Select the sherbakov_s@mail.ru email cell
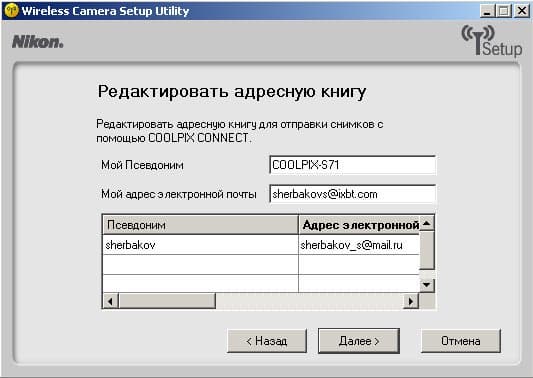Image resolution: width=533 pixels, height=378 pixels. point(359,245)
